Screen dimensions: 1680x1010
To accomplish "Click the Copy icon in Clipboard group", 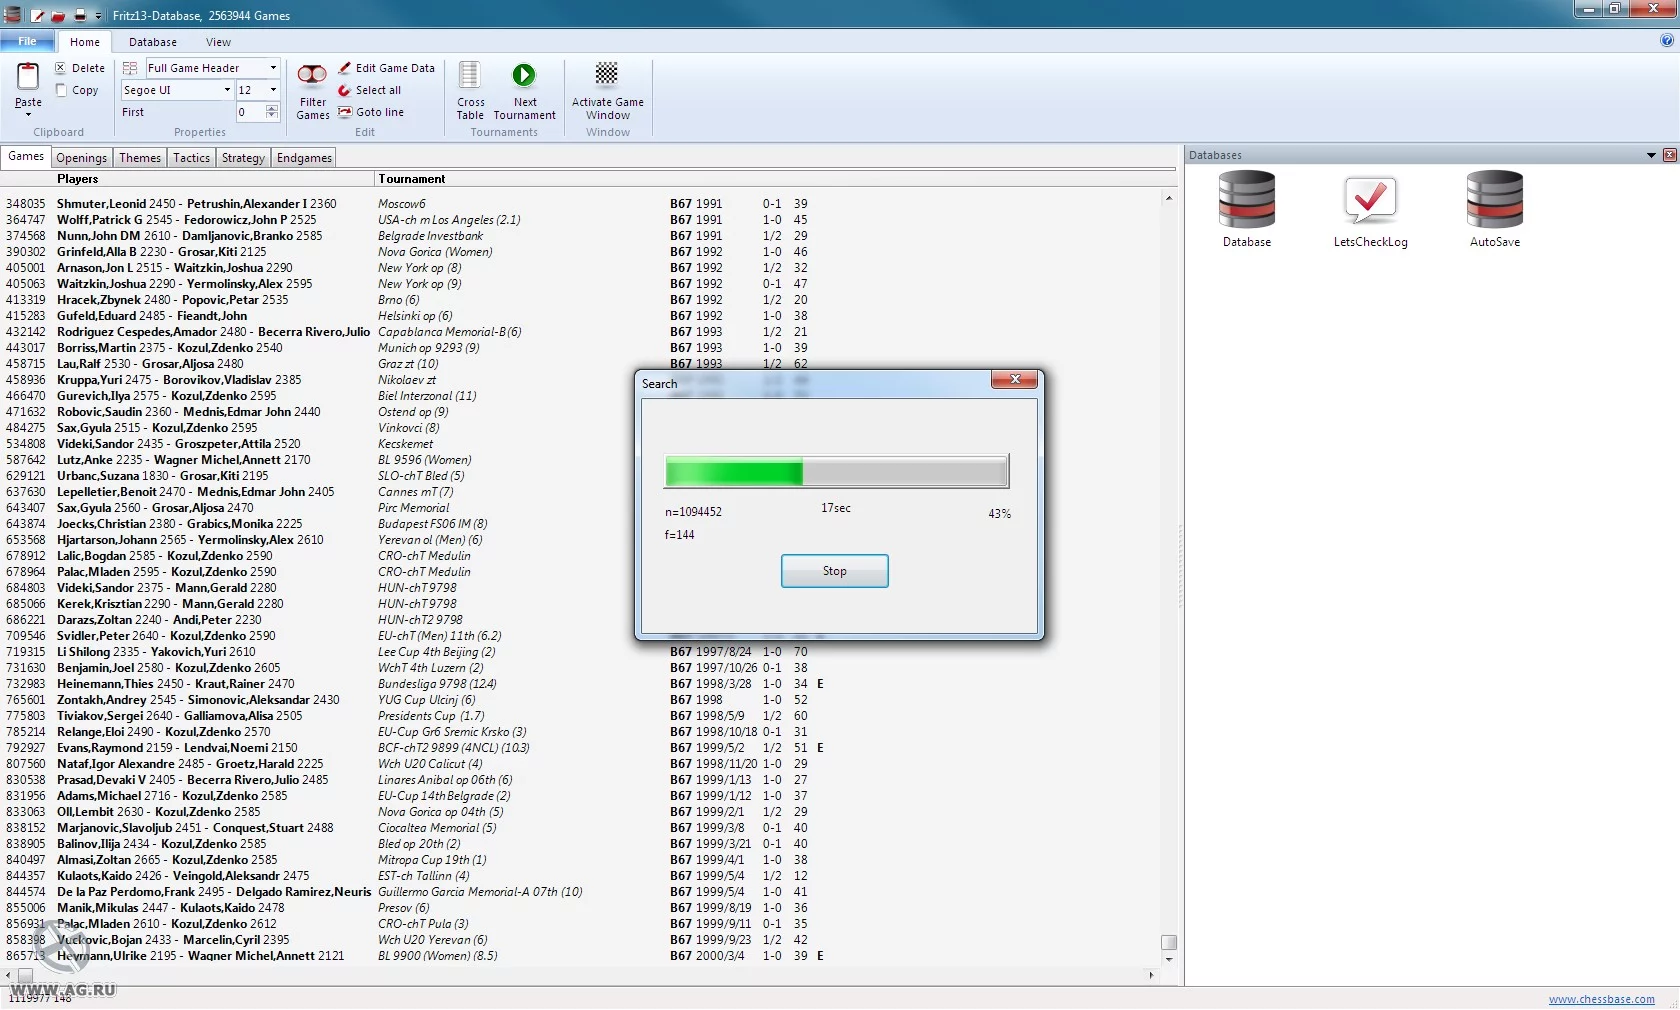I will point(61,90).
